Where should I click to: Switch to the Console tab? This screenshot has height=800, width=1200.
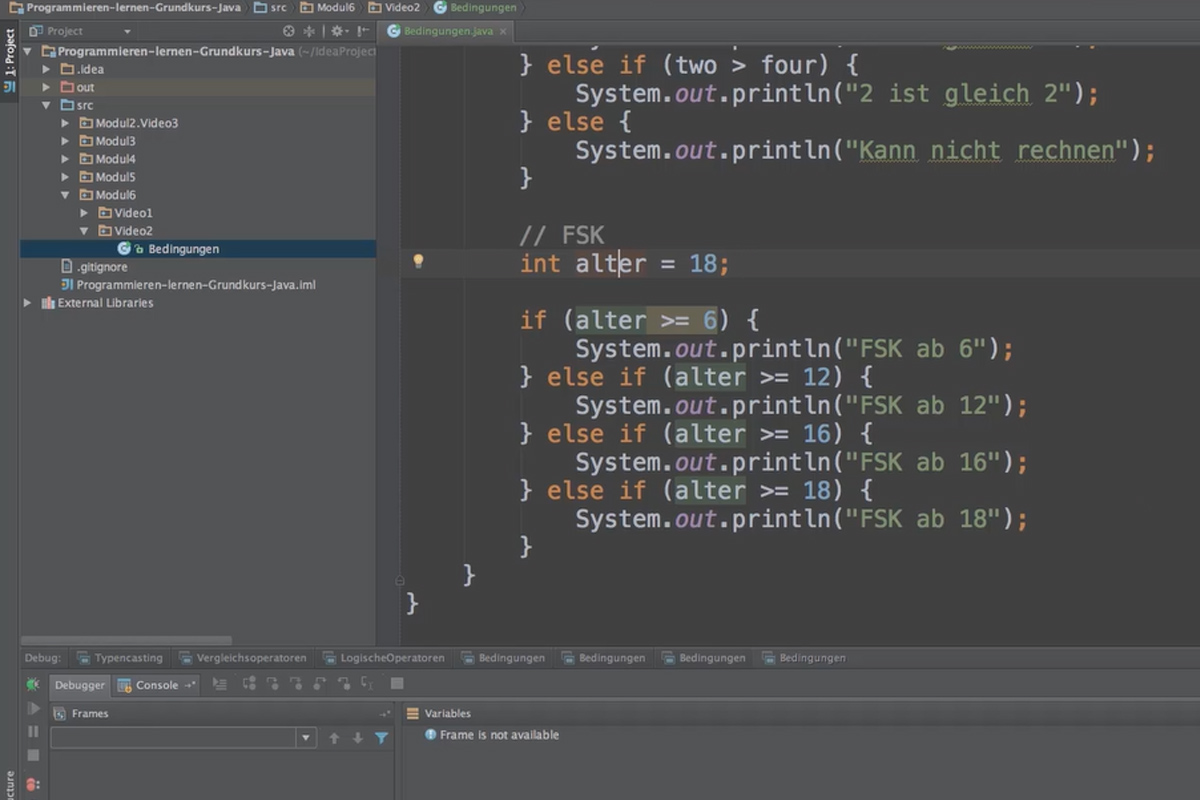(156, 685)
